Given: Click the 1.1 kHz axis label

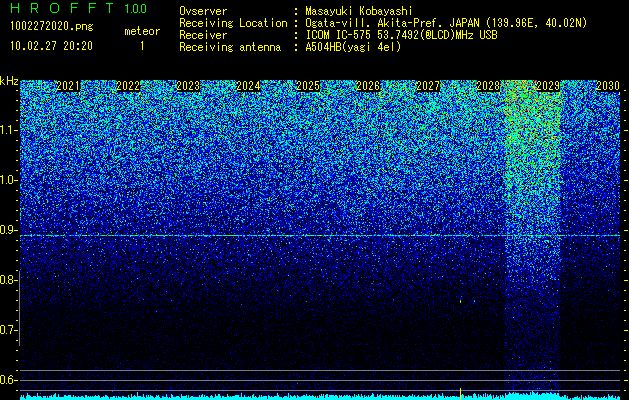Looking at the screenshot, I should [9, 130].
